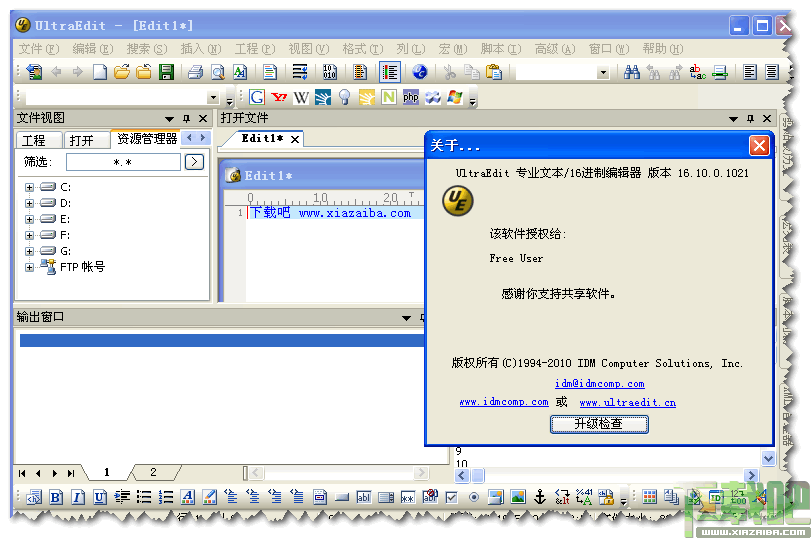
Task: Click the 升级检查 button
Action: (599, 424)
